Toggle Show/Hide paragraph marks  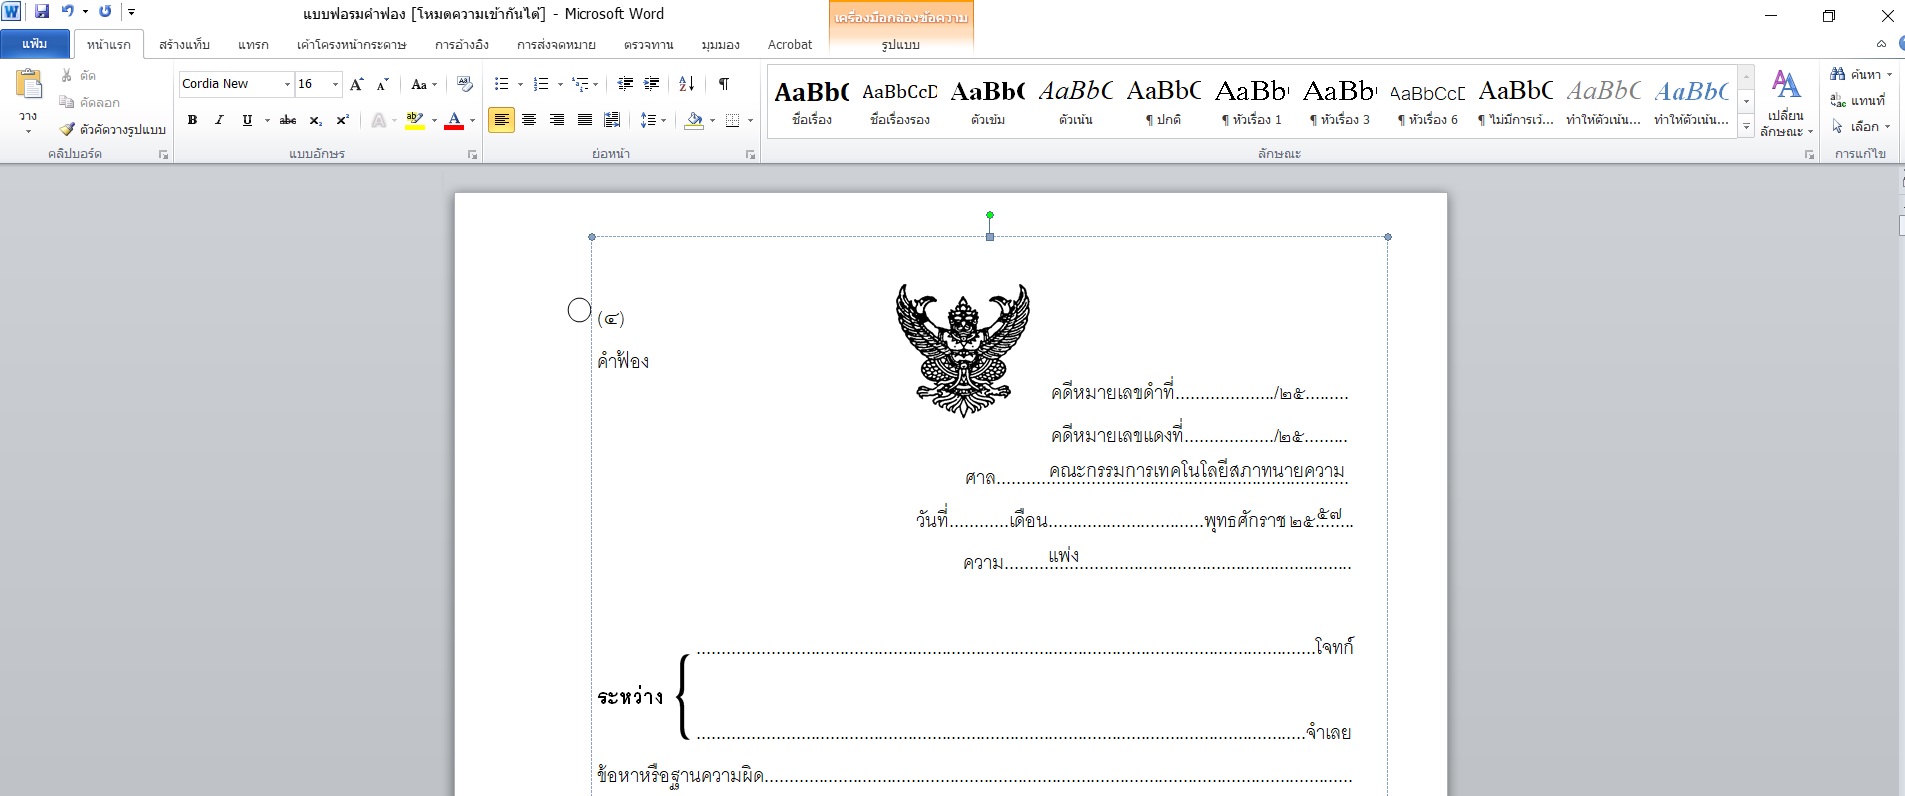point(724,84)
